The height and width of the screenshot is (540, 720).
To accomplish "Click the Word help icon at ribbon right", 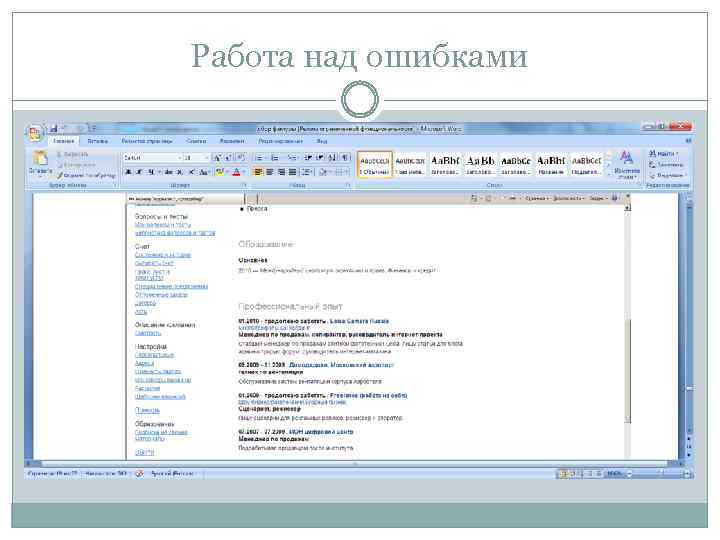I will 688,141.
